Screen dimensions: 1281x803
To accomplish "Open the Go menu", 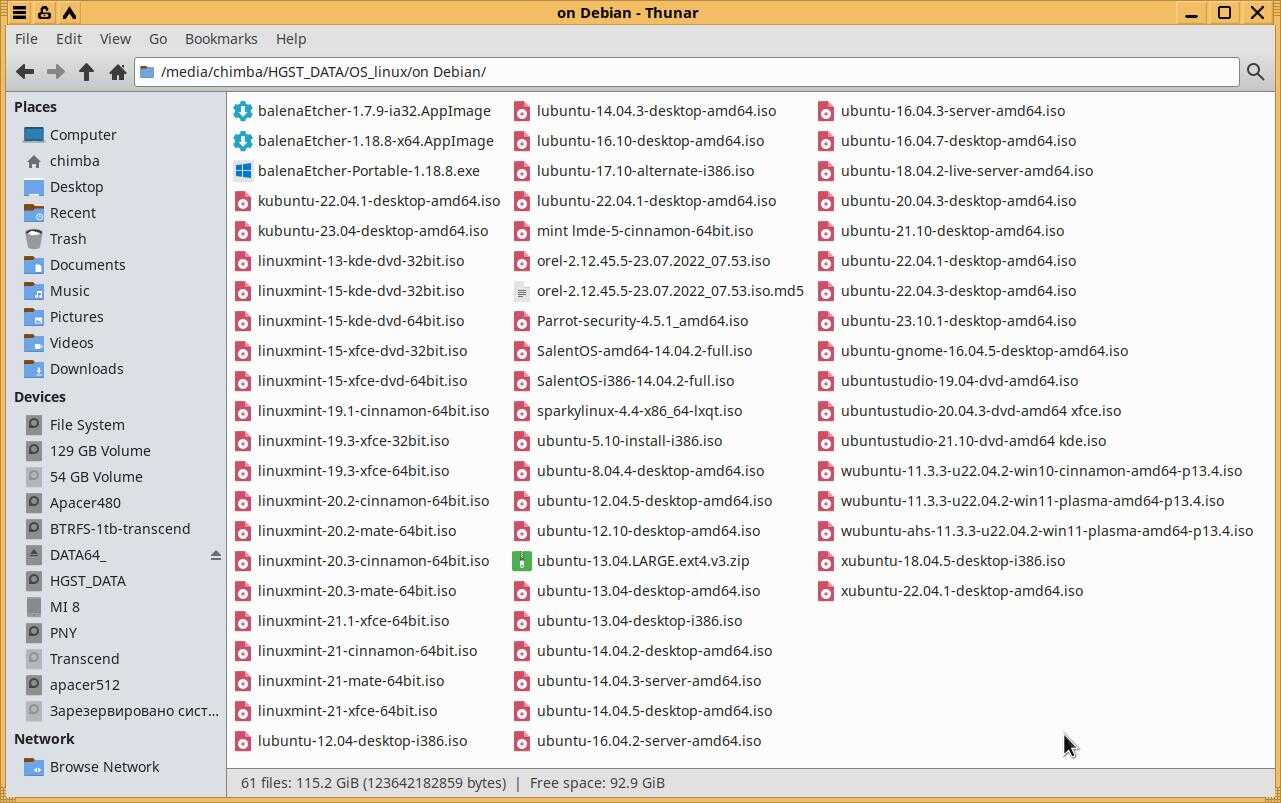I will [x=158, y=39].
